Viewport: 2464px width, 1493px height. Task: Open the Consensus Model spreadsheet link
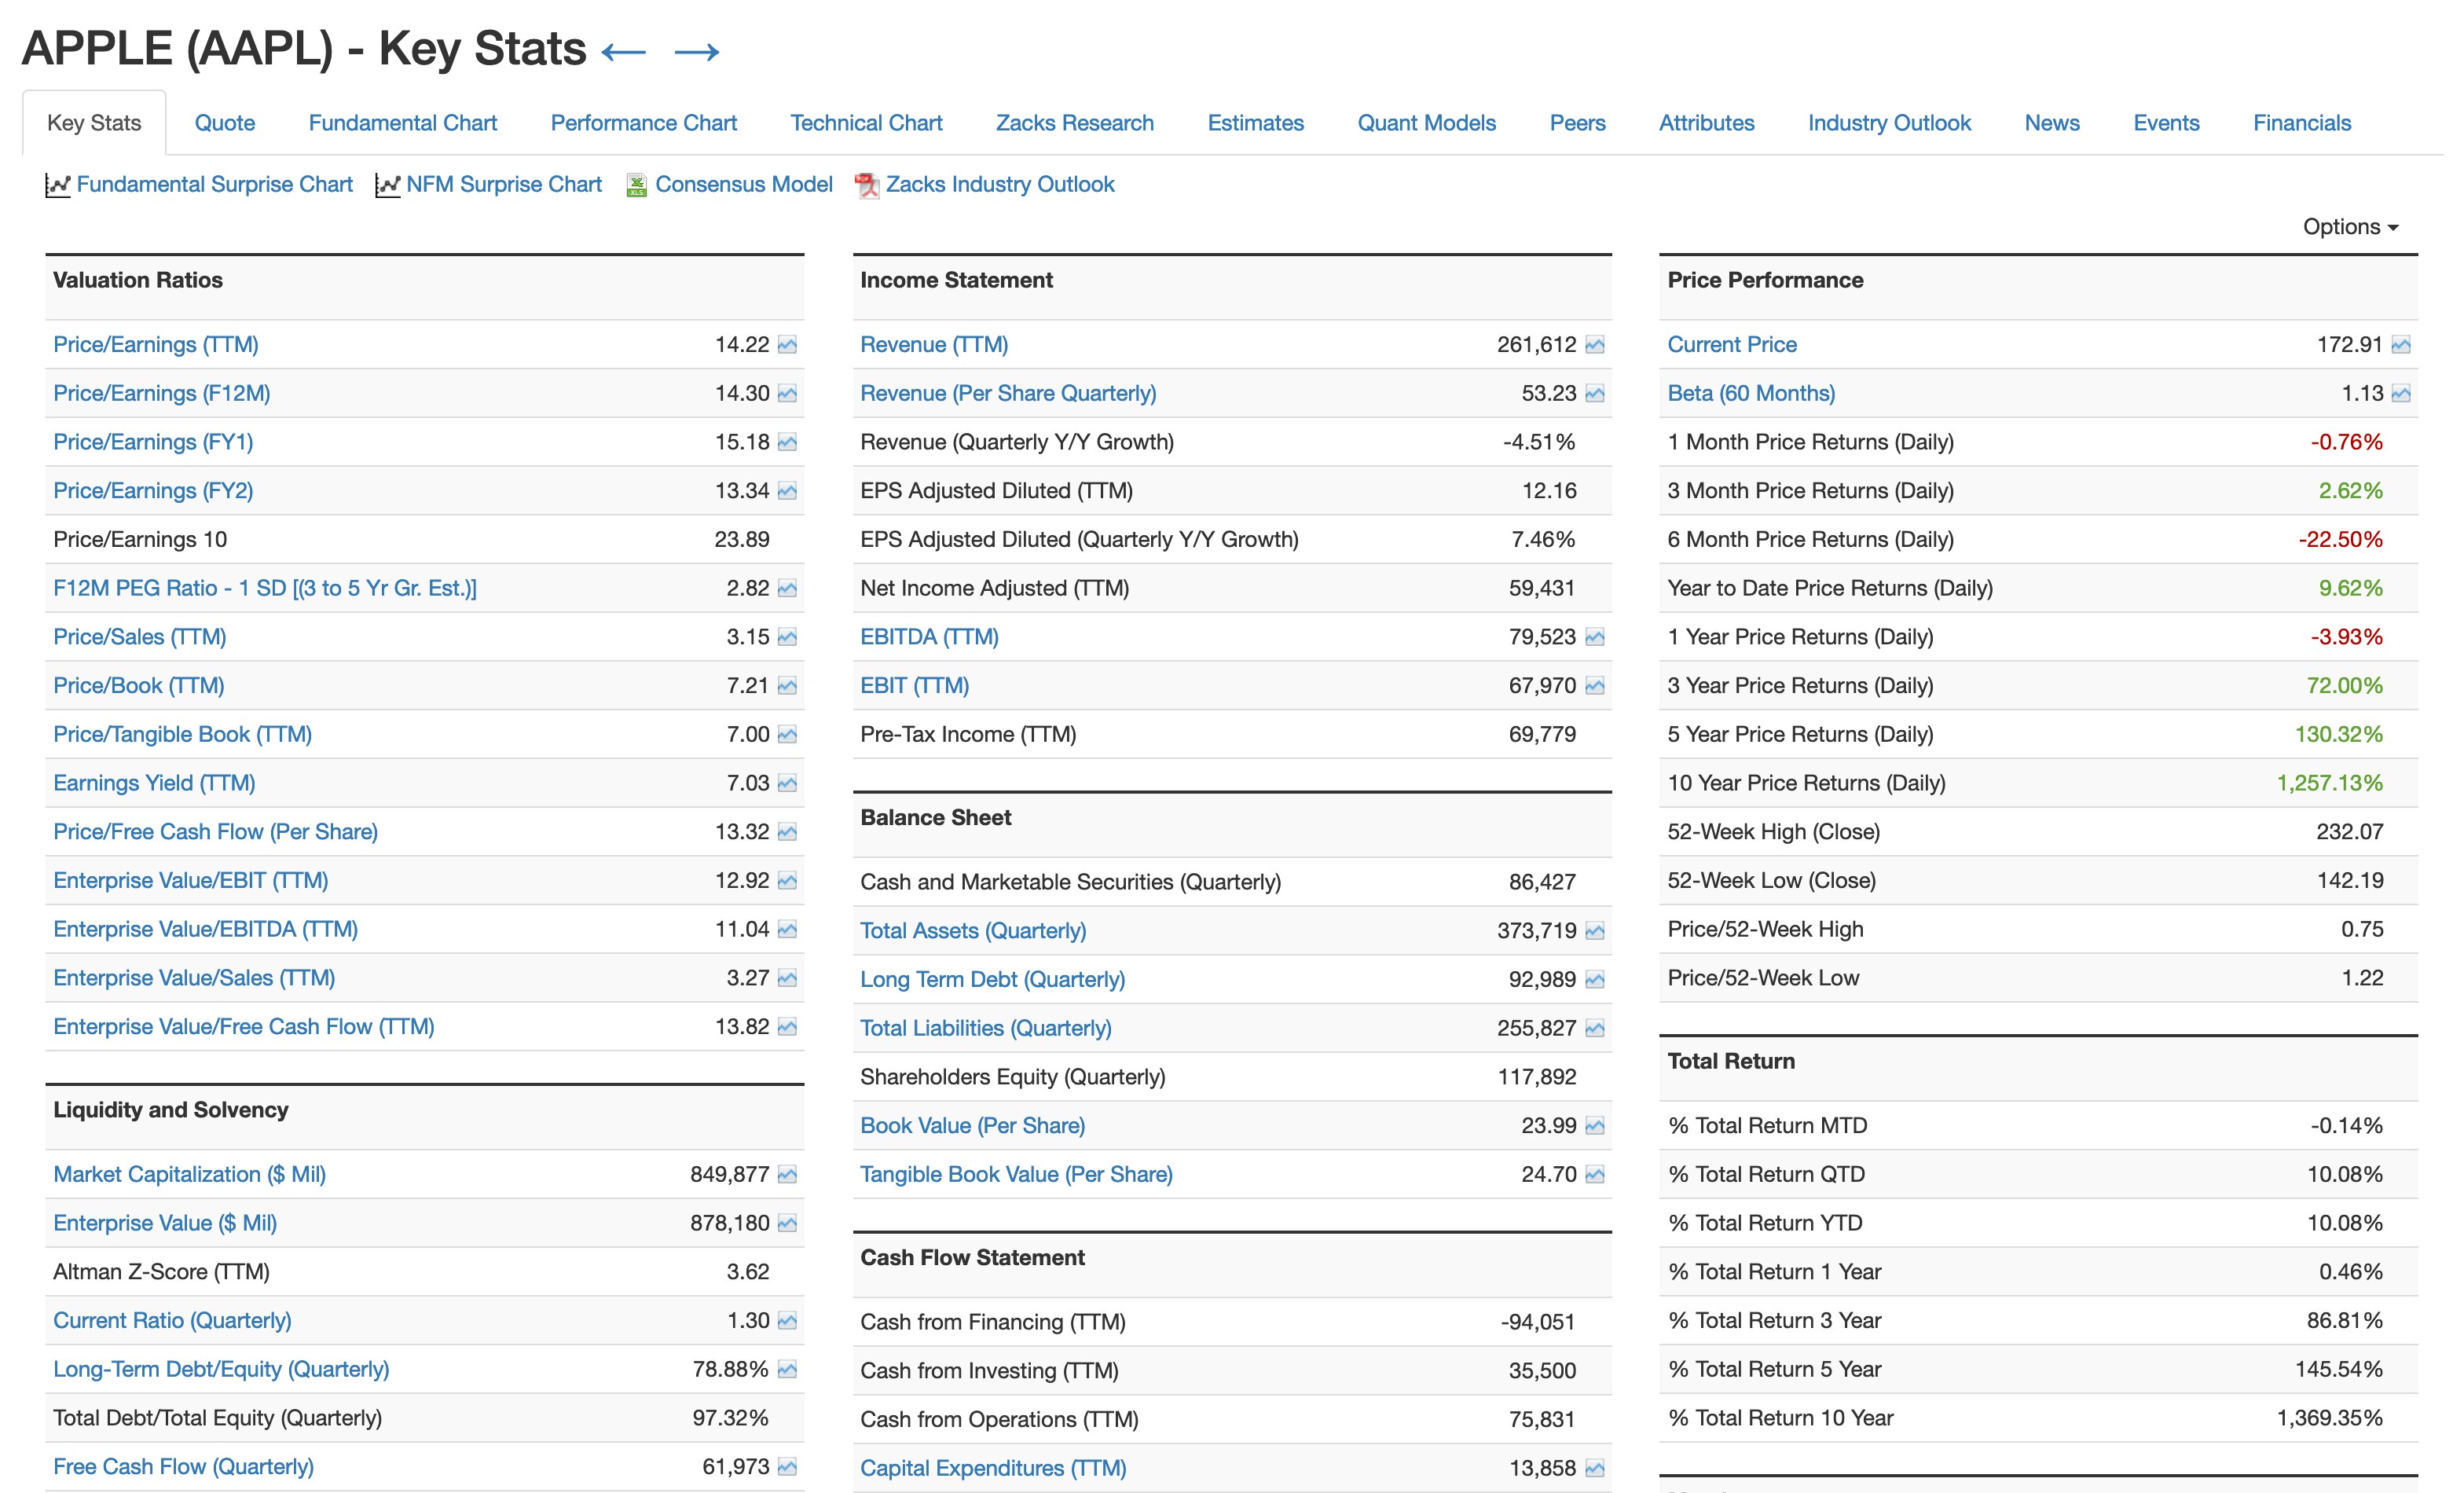tap(743, 185)
